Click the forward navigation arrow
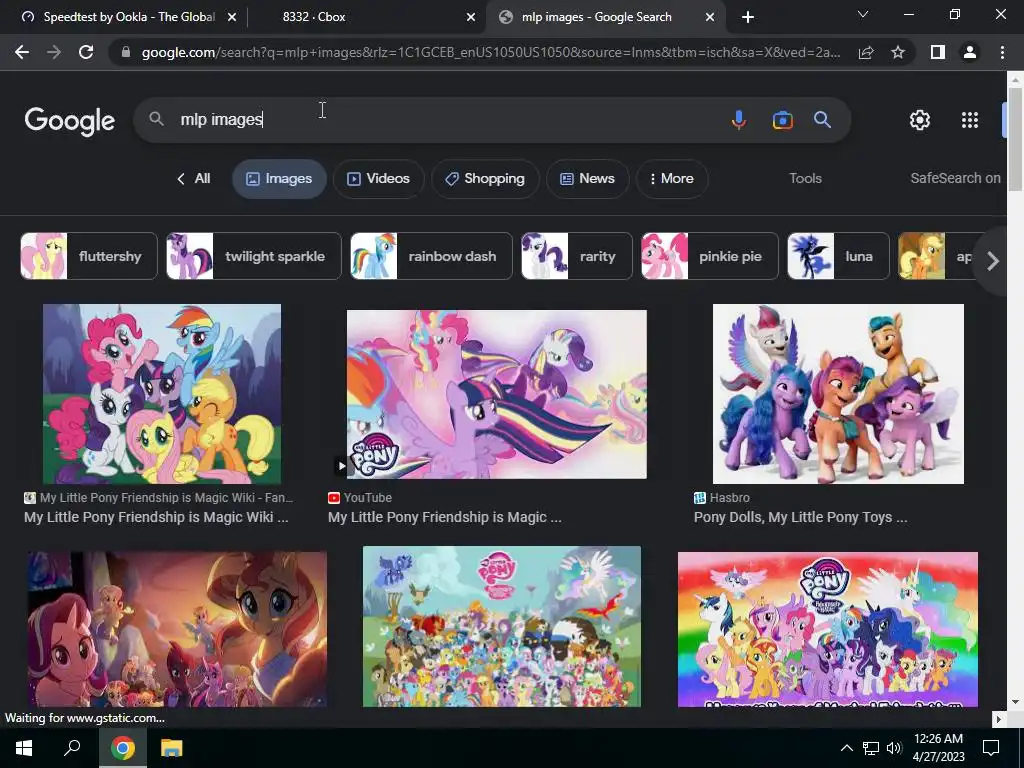This screenshot has height=768, width=1024. point(54,52)
